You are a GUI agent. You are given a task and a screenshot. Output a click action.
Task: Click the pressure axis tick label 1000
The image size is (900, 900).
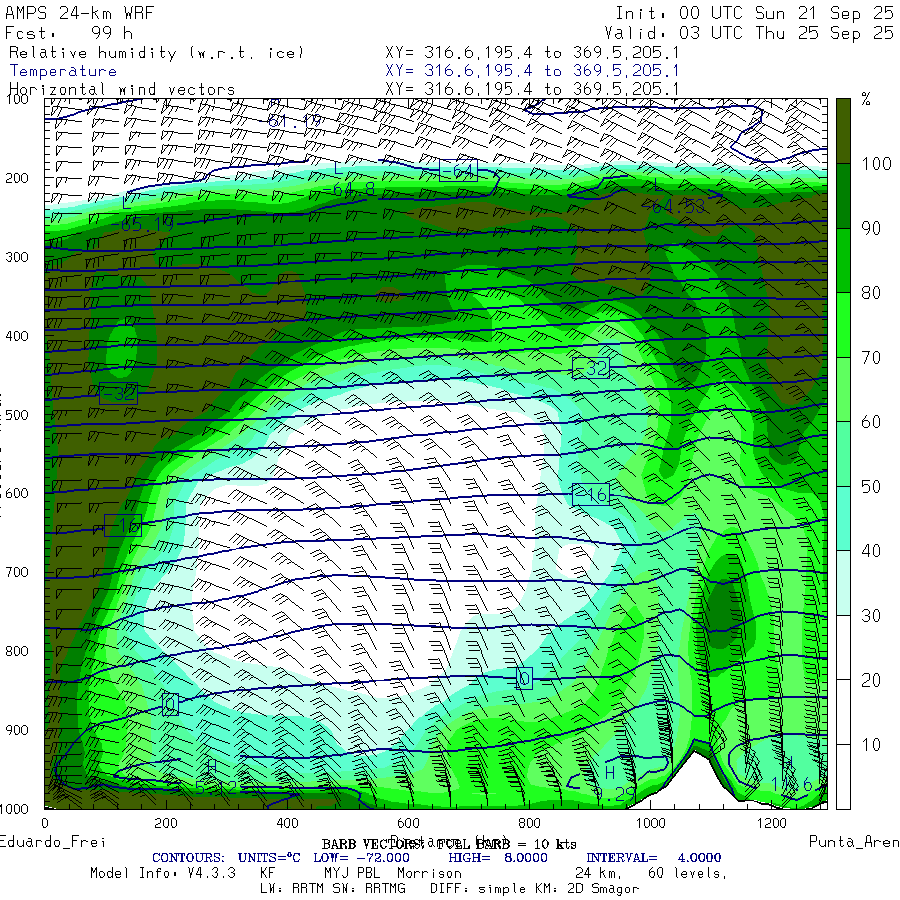pos(14,809)
